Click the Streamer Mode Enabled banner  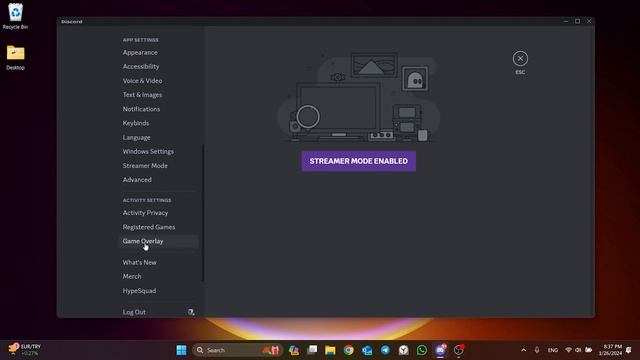coord(358,161)
